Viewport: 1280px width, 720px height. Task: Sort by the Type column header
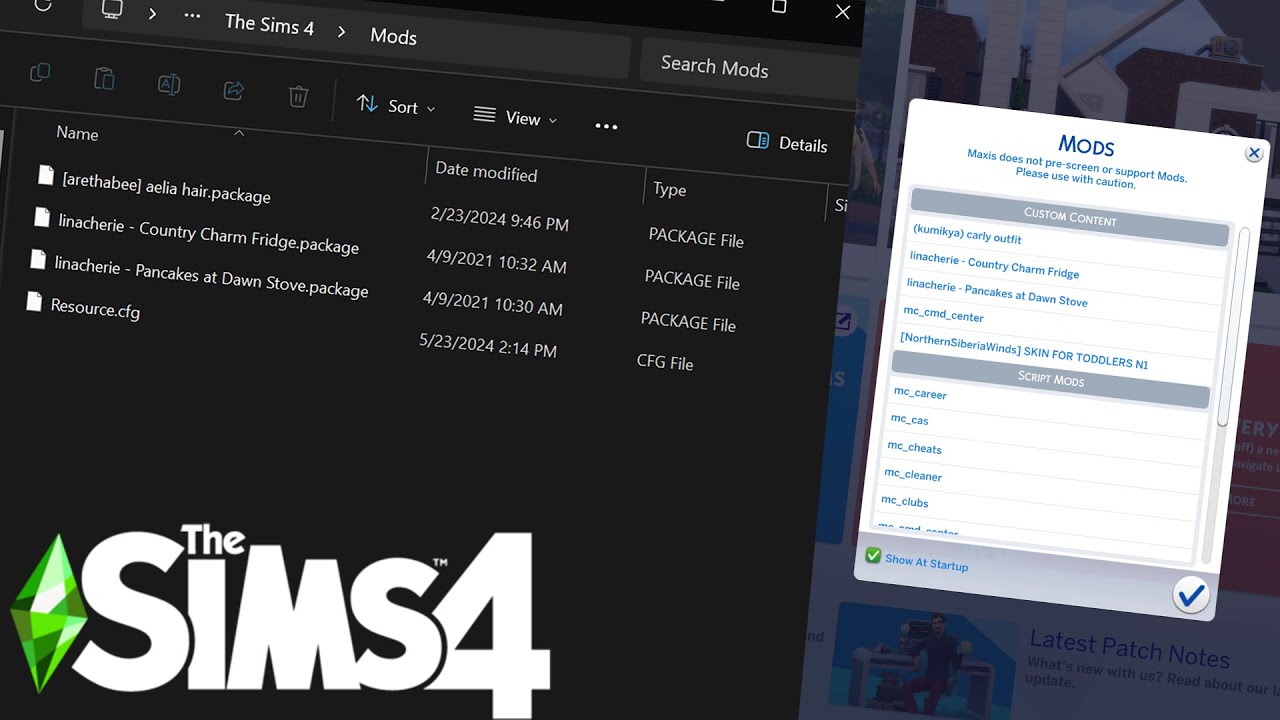[669, 189]
